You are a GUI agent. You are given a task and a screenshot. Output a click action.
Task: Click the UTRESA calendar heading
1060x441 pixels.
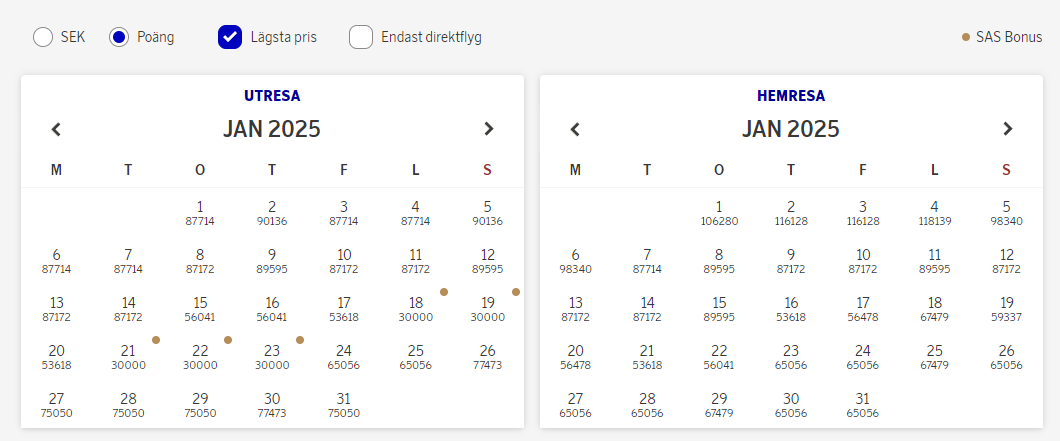pos(272,96)
